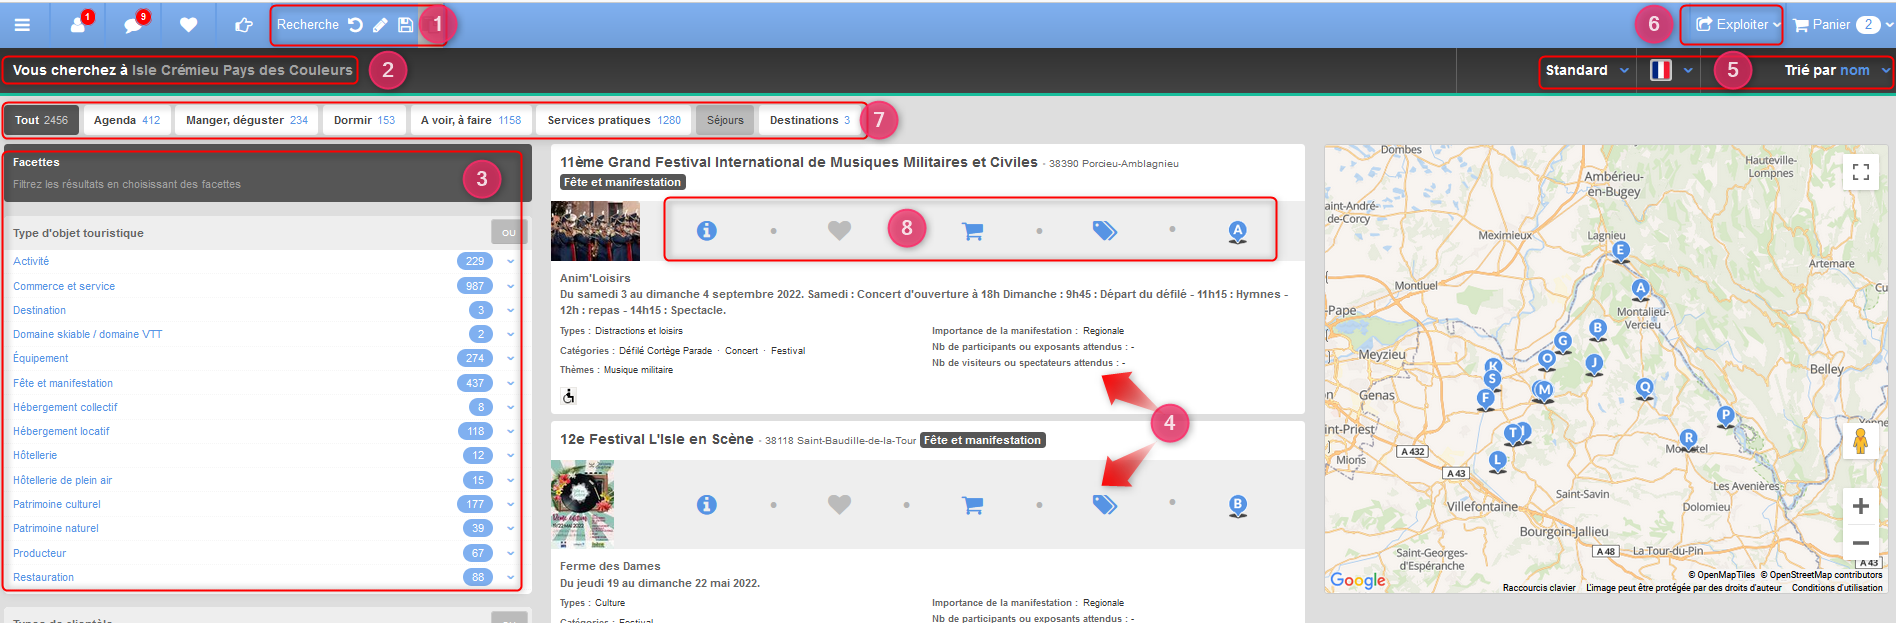Click the favorites heart icon in top bar
The height and width of the screenshot is (623, 1896).
(188, 25)
